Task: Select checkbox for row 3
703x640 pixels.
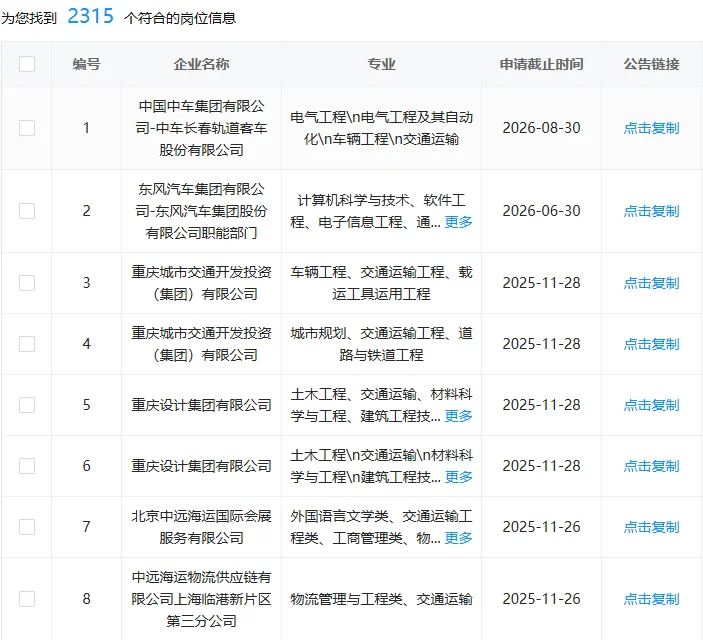Action: coord(27,283)
